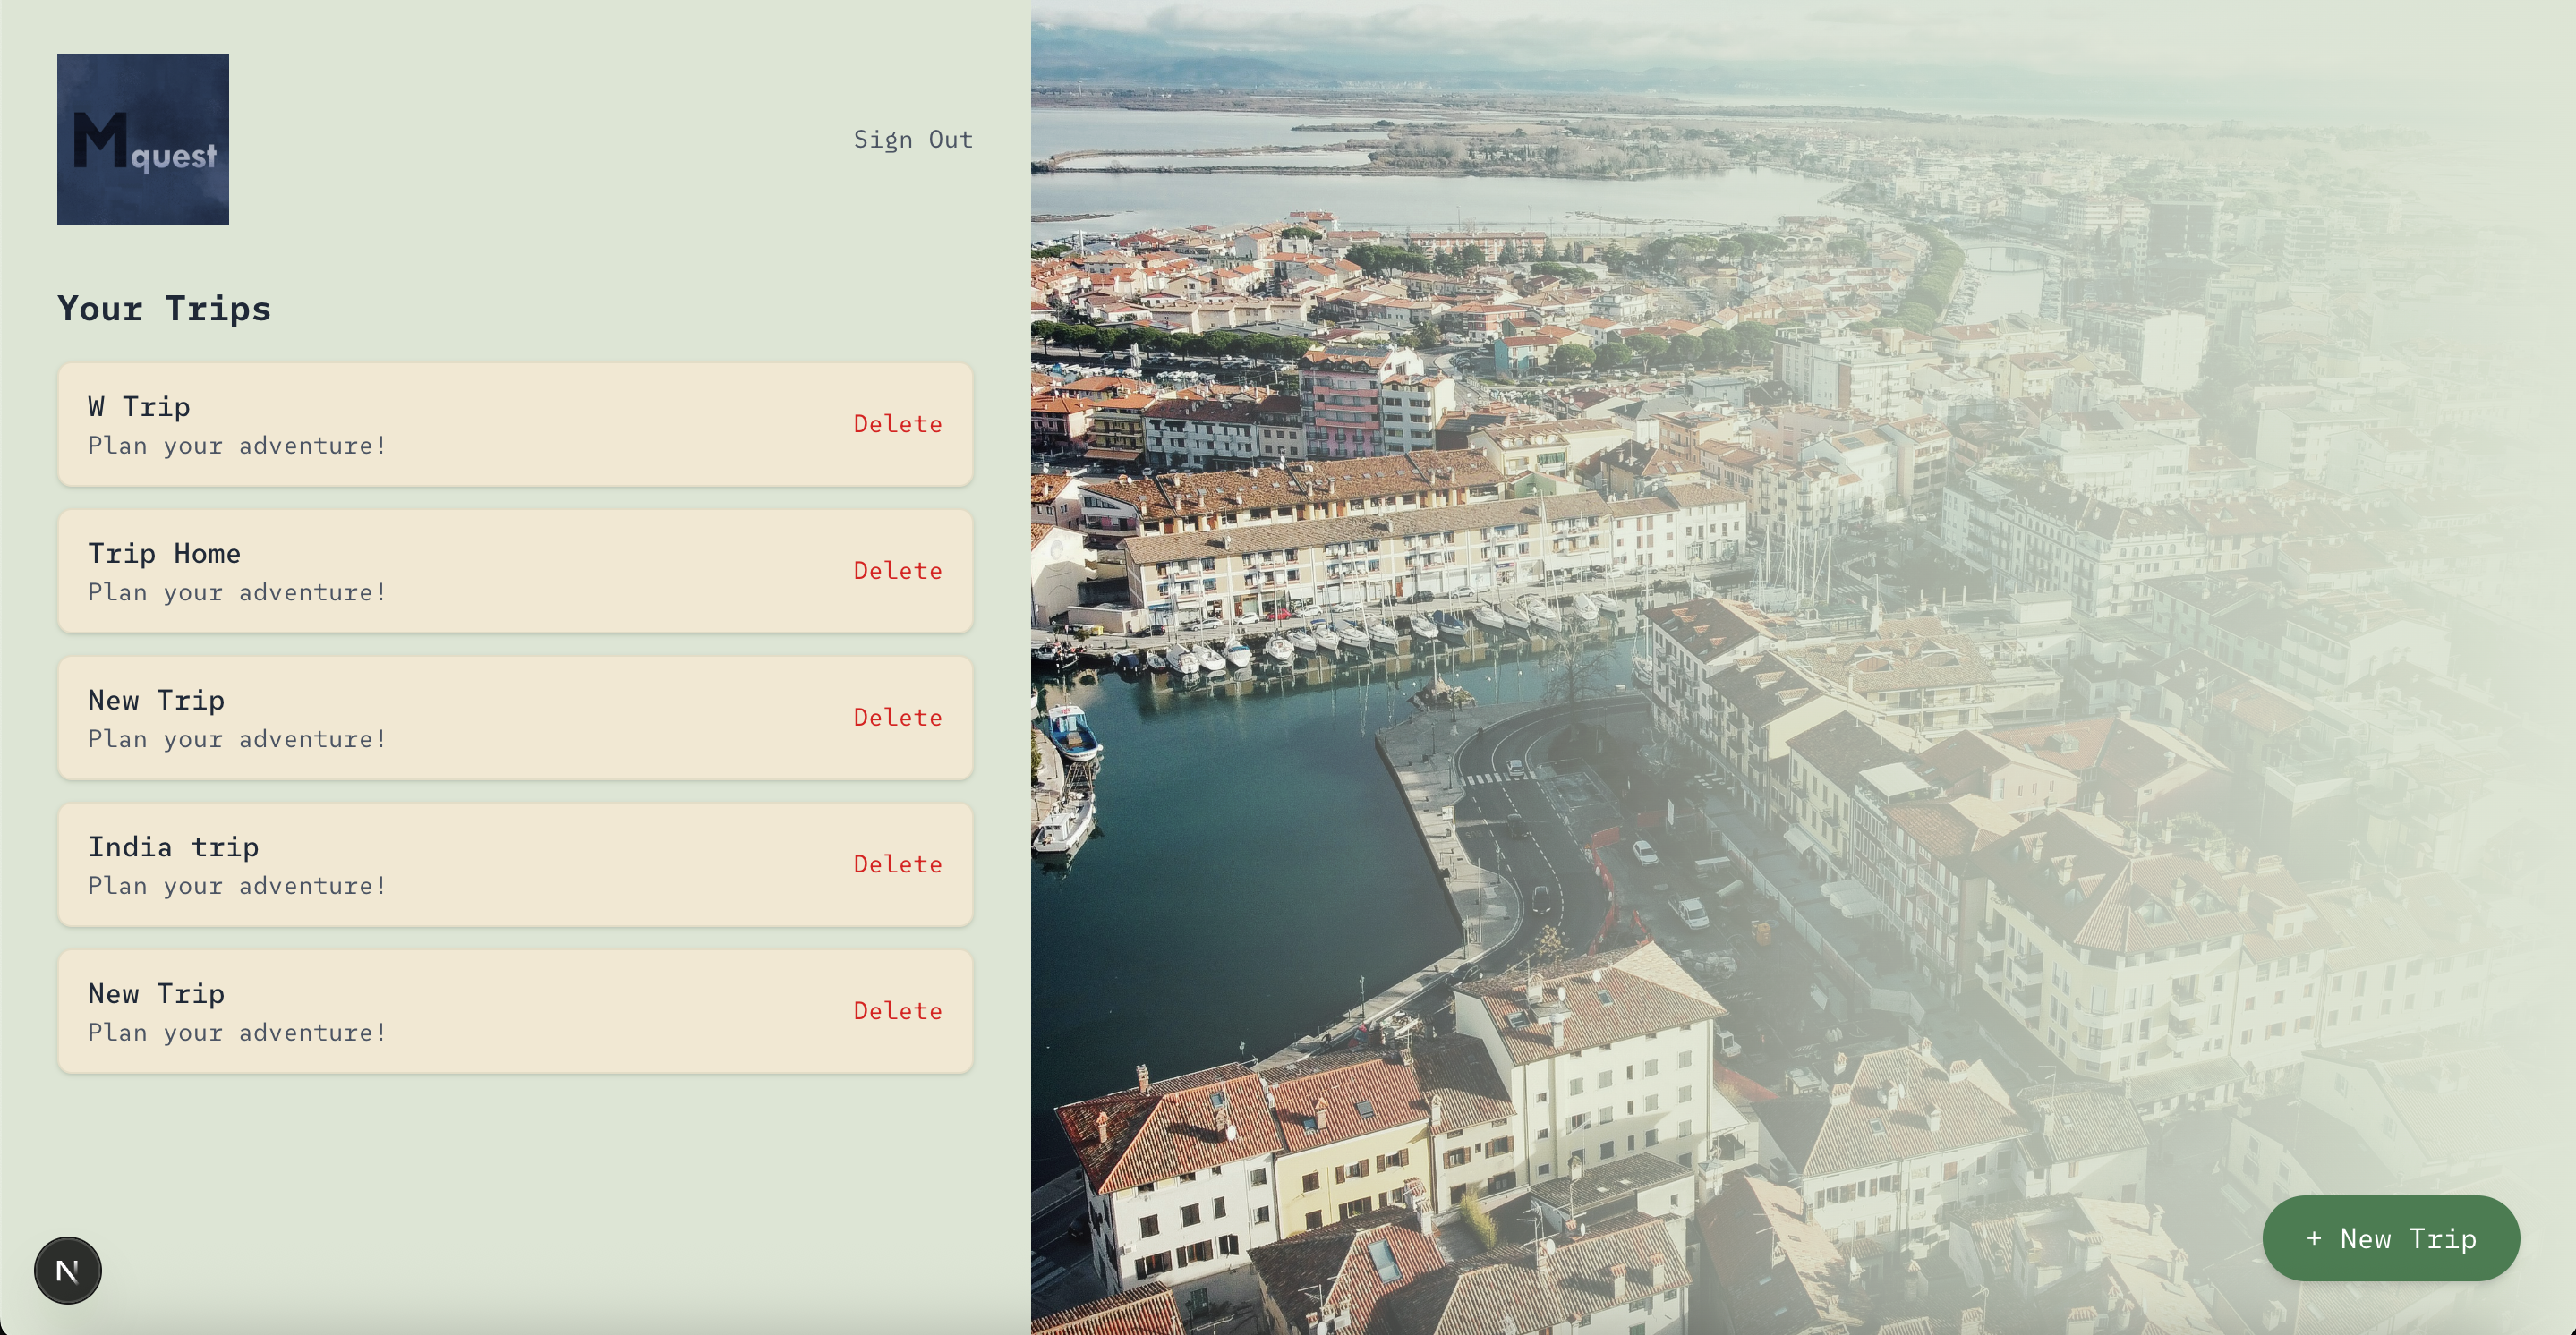2576x1335 pixels.
Task: Click the Mquest logo image
Action: click(143, 139)
